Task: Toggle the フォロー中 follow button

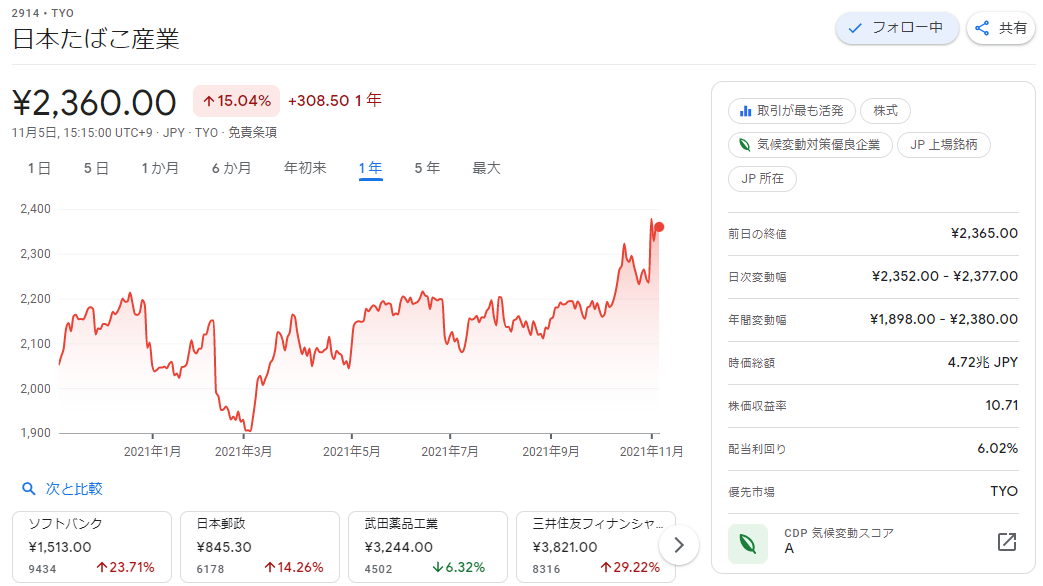Action: coord(897,28)
